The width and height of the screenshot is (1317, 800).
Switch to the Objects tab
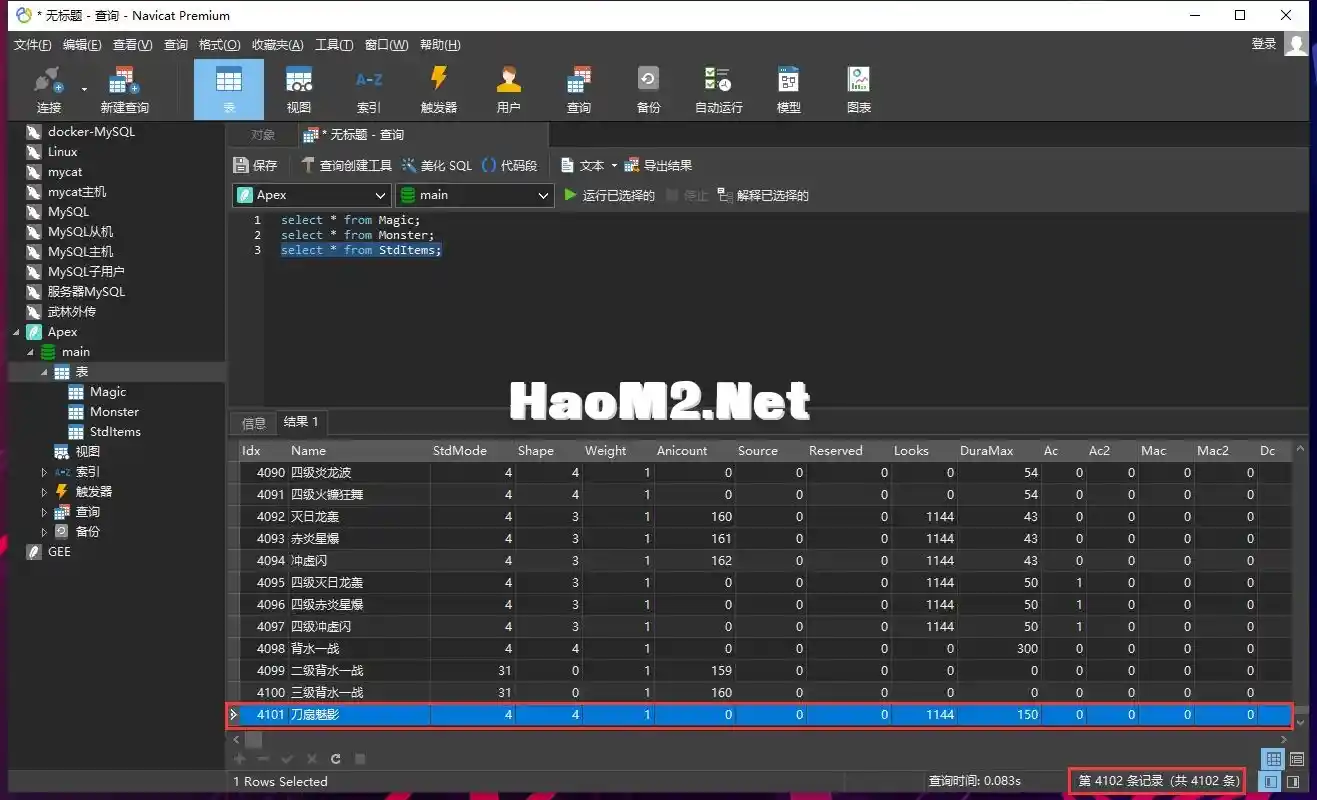pyautogui.click(x=263, y=135)
